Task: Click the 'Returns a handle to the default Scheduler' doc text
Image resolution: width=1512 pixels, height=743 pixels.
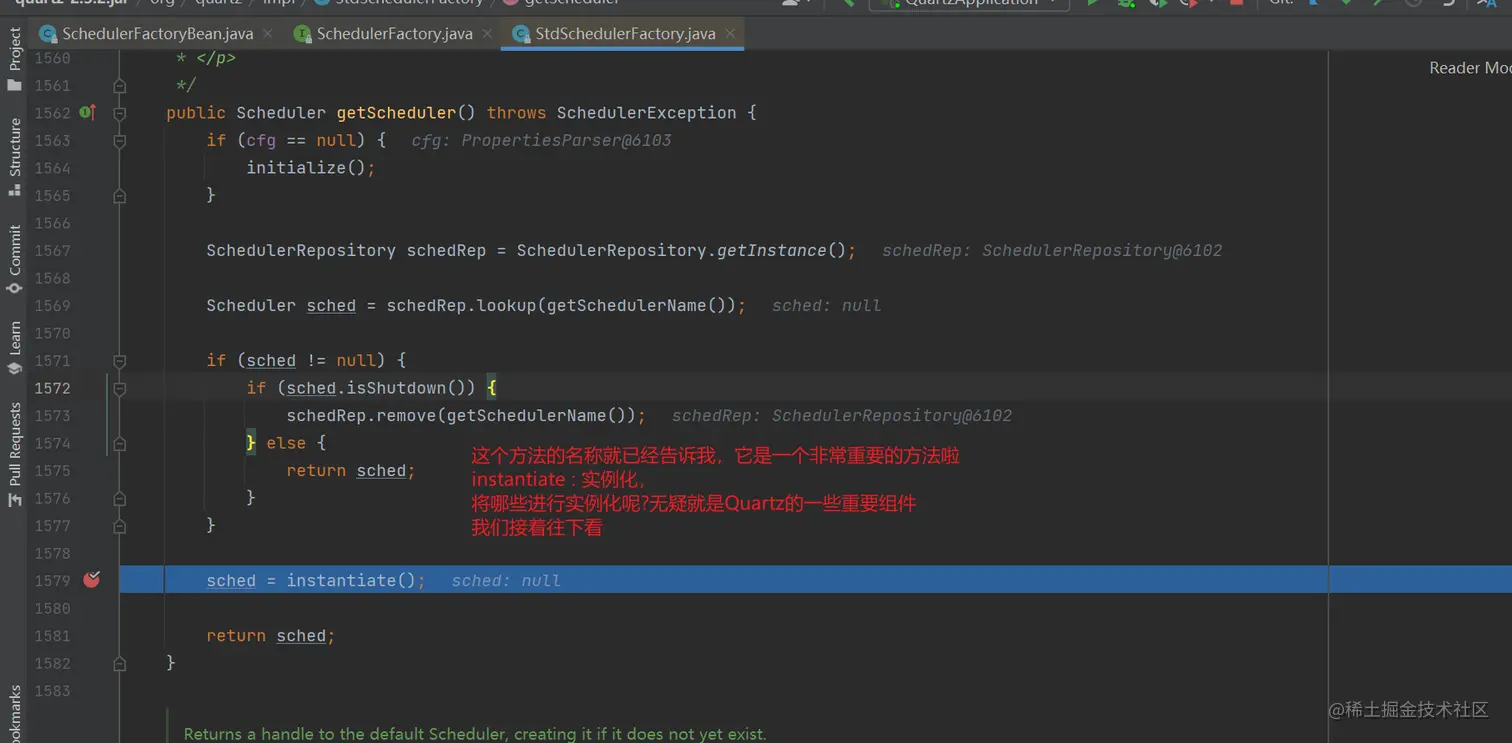Action: click(x=475, y=734)
